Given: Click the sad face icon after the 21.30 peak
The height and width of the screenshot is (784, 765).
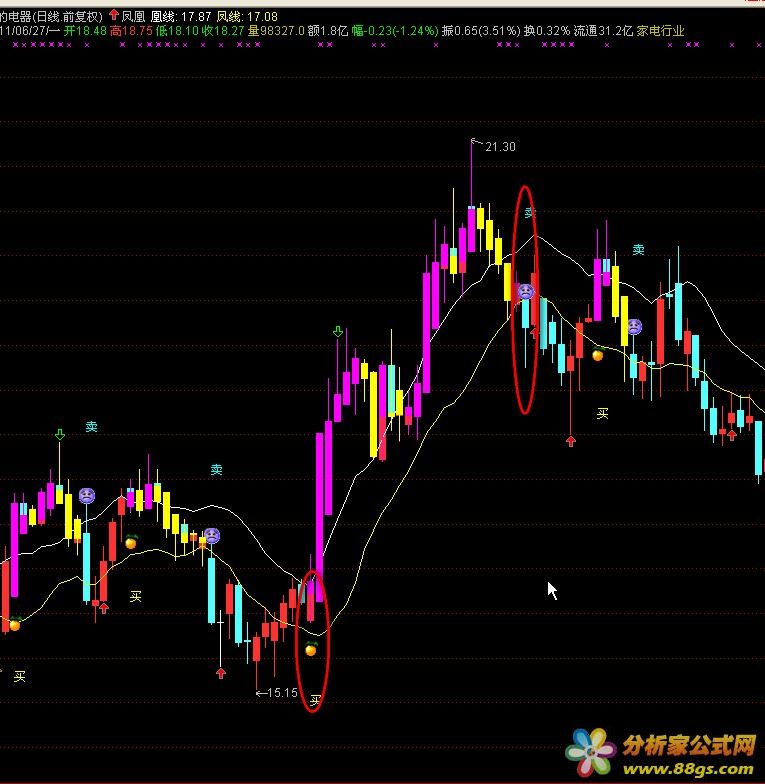Looking at the screenshot, I should (526, 292).
